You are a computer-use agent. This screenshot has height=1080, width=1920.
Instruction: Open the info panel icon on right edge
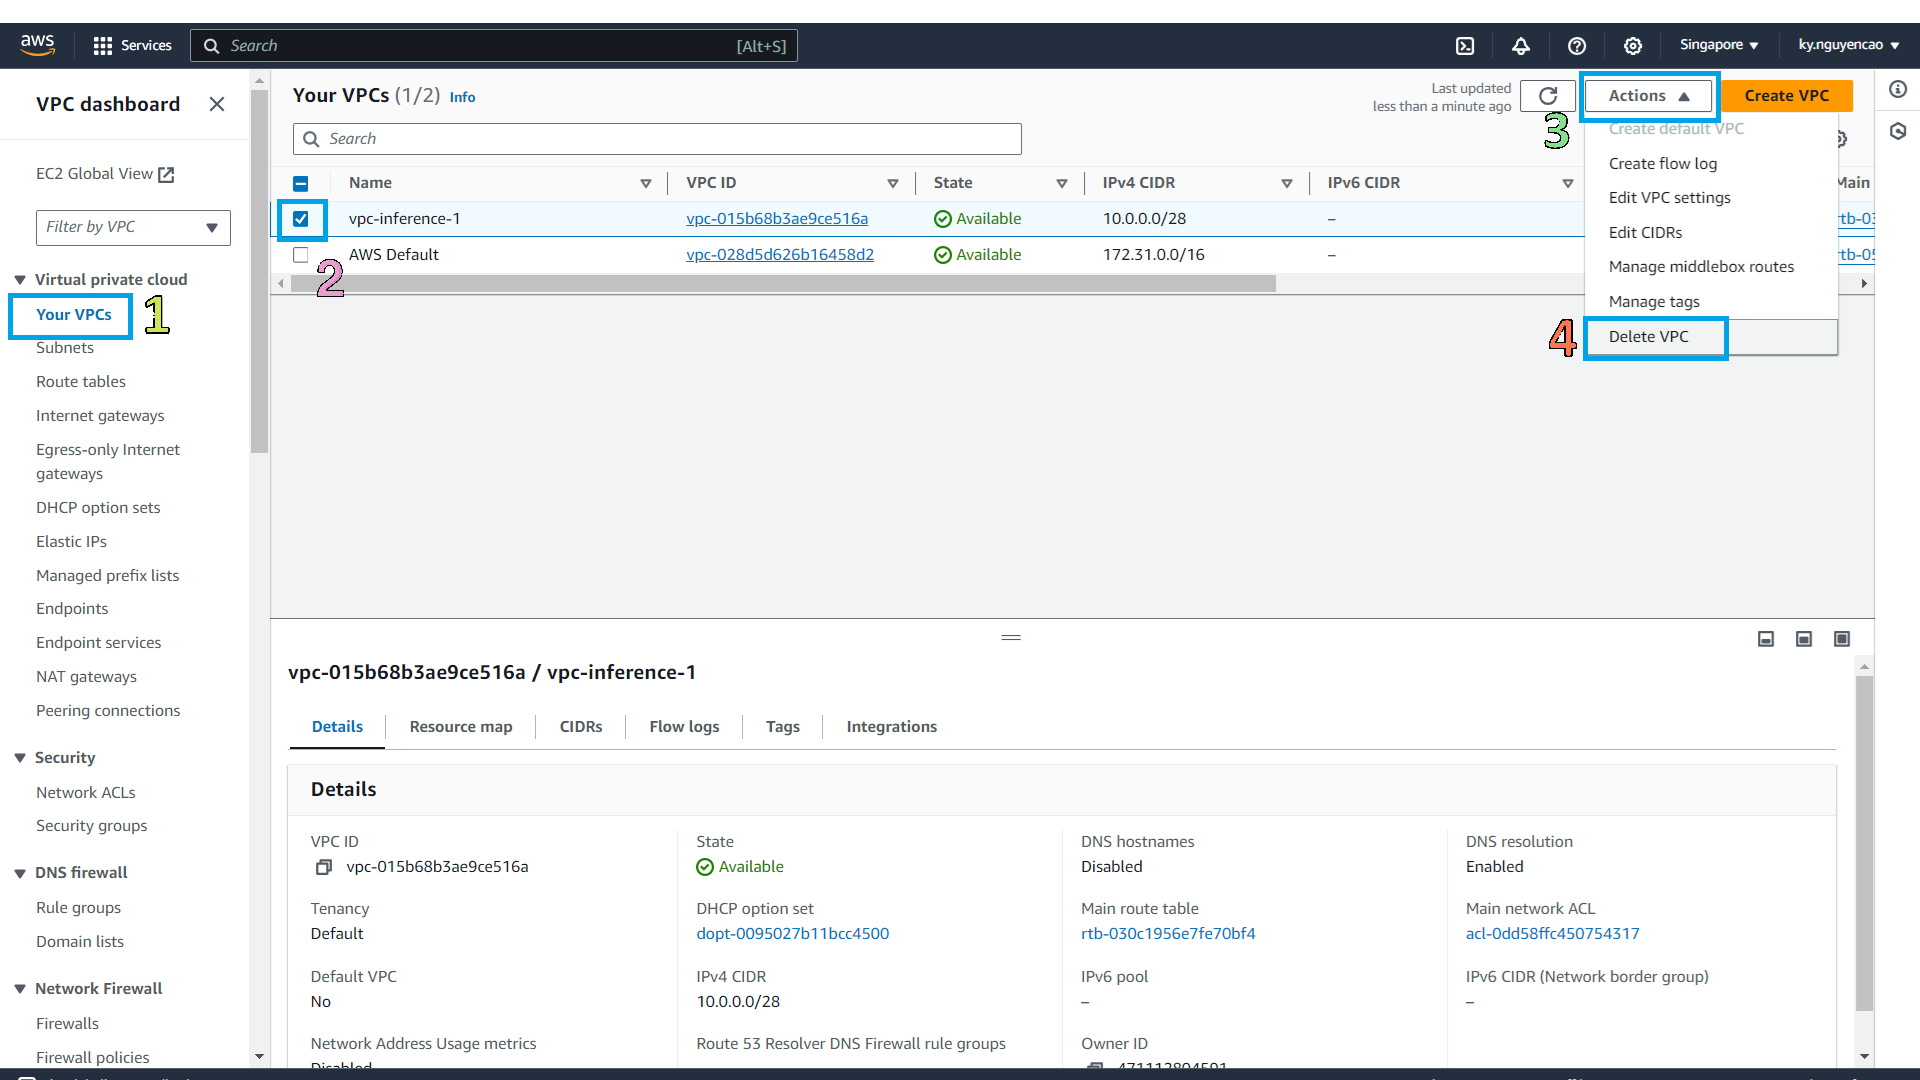click(x=1898, y=89)
